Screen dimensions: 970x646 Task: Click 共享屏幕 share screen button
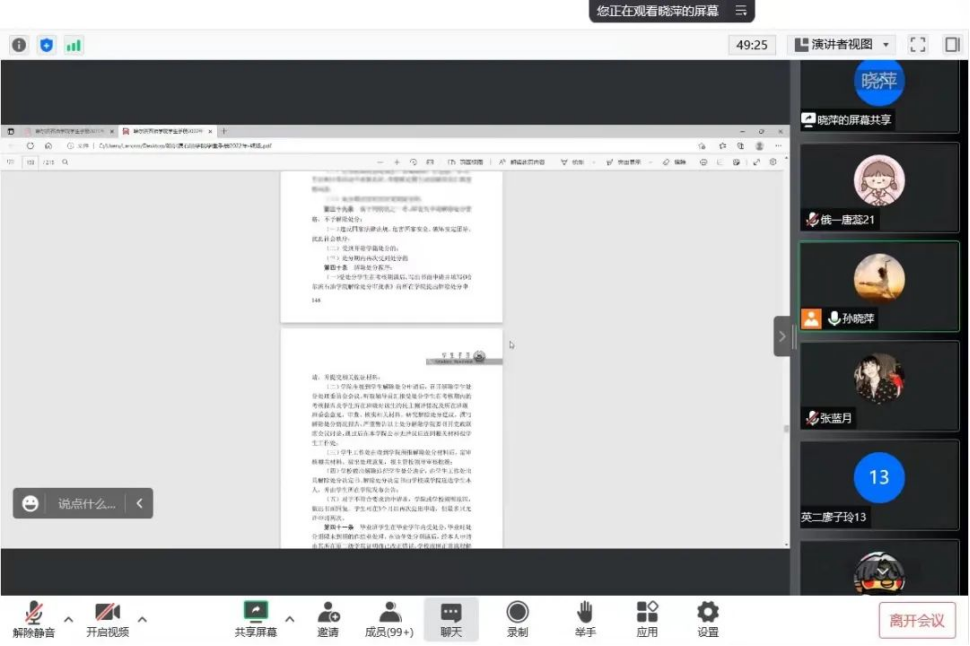(256, 619)
